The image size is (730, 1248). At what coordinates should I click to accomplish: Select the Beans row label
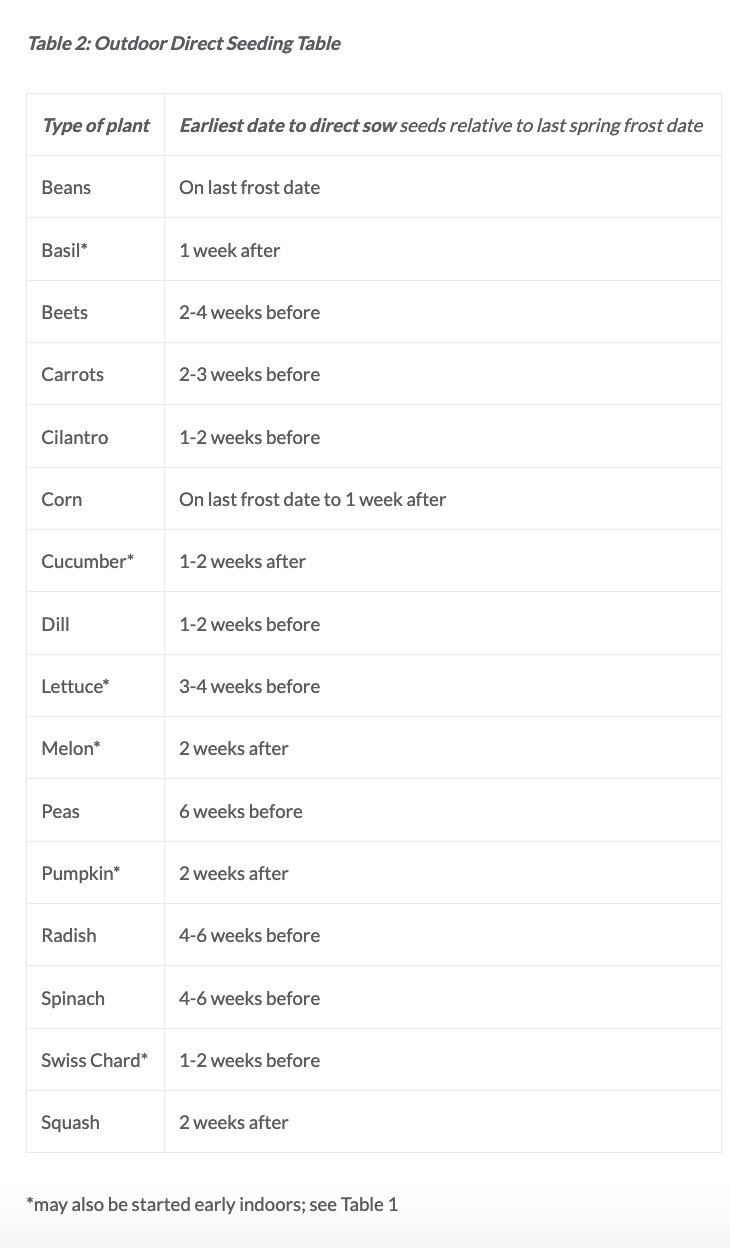tap(66, 187)
